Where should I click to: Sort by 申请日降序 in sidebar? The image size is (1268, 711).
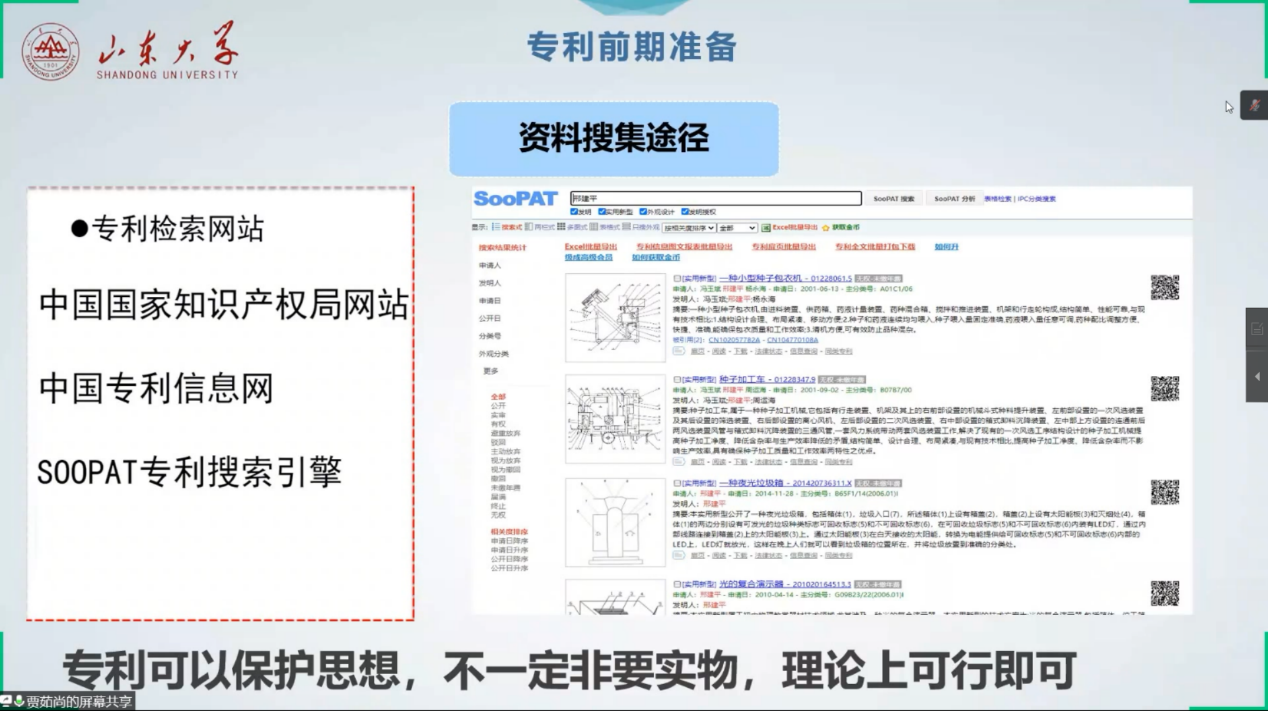[509, 541]
